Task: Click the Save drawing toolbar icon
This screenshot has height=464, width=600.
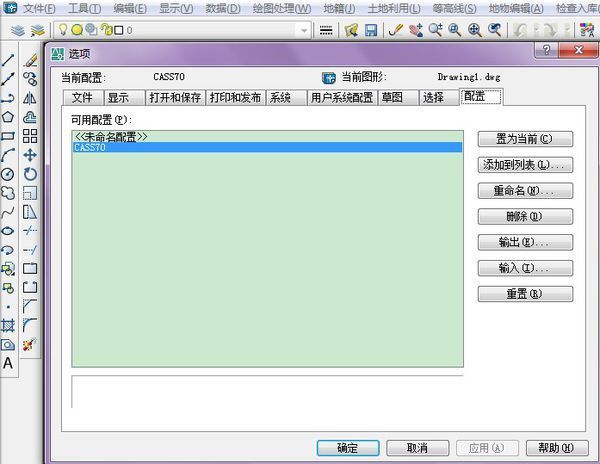Action: (371, 30)
